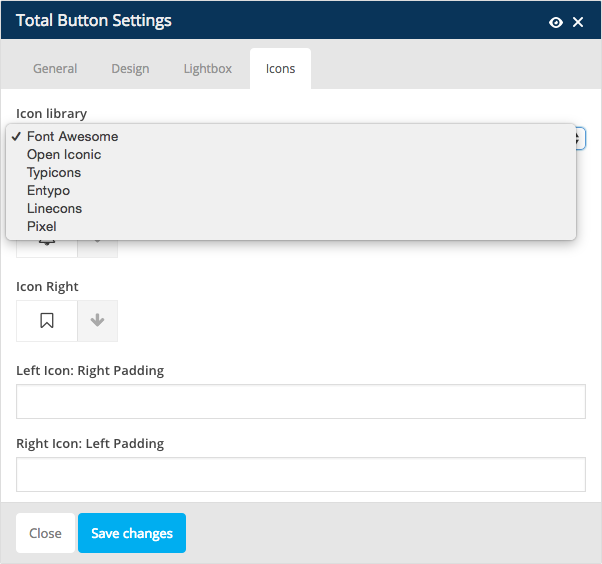This screenshot has height=564, width=602.
Task: Choose Font Awesome from icon library list
Action: [72, 136]
